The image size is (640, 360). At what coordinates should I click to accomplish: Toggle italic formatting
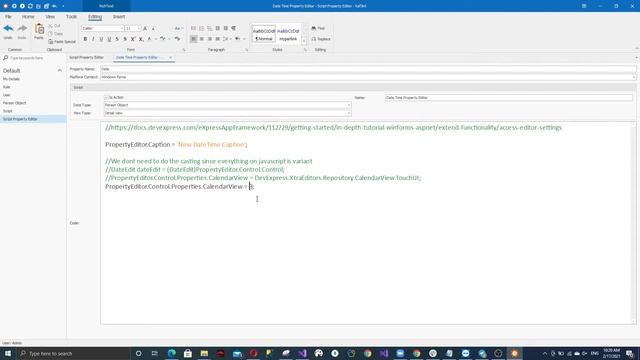pos(93,39)
